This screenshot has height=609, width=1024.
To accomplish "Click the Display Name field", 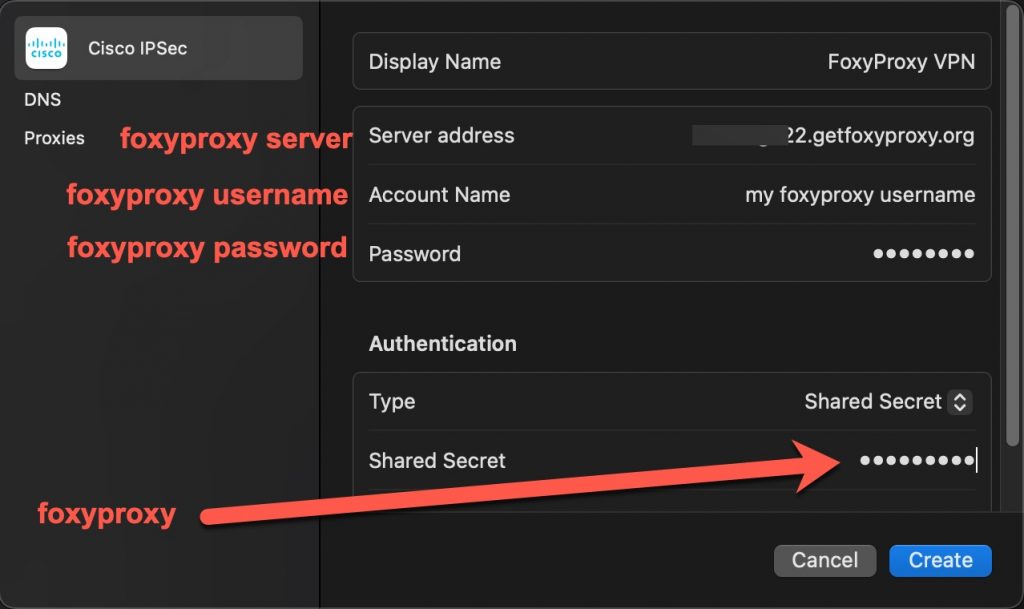I will tap(671, 61).
